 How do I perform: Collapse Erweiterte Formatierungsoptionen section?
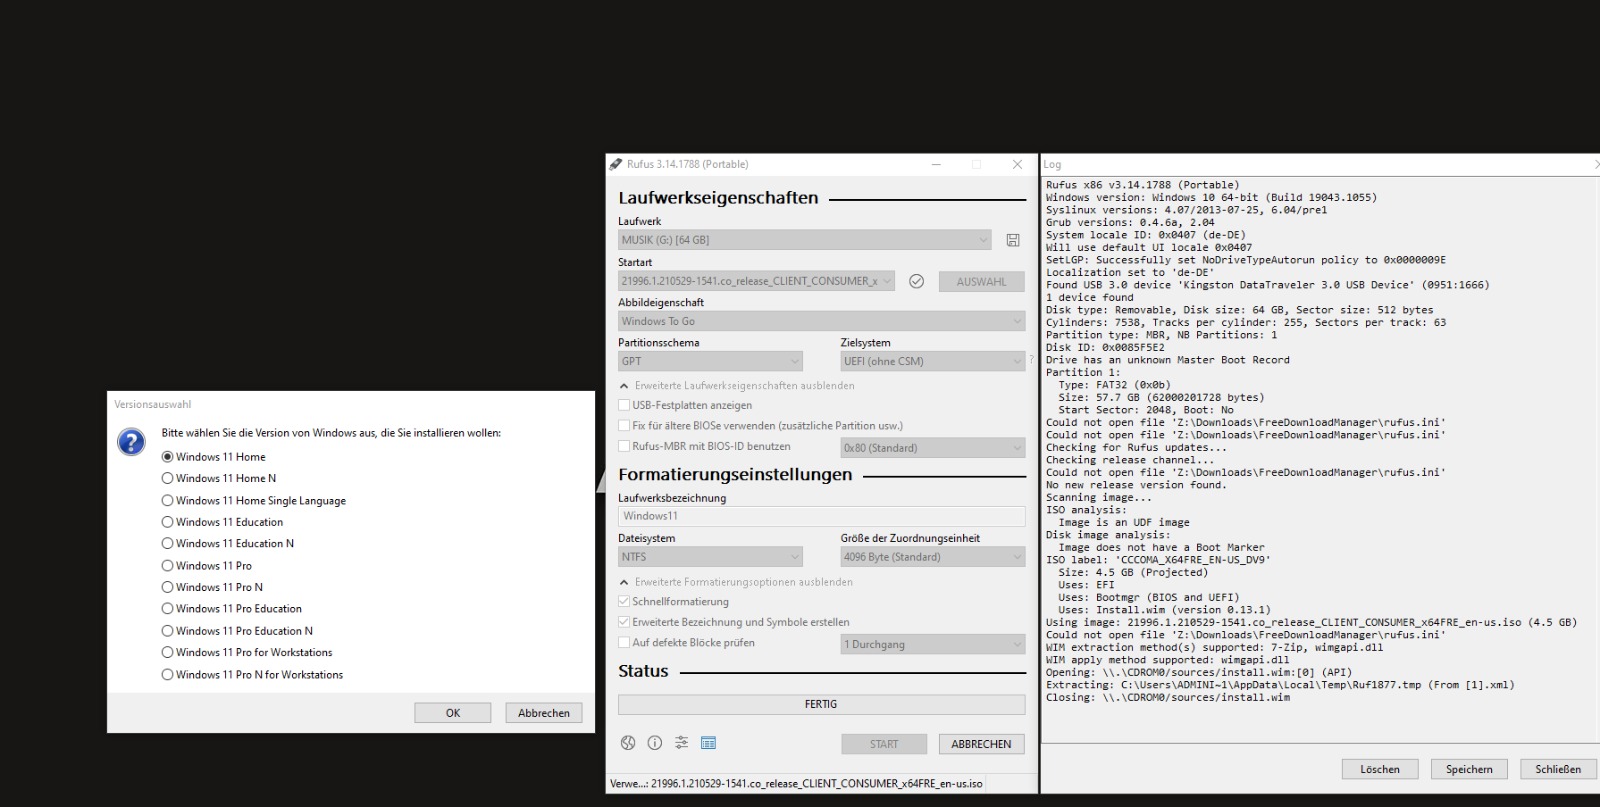(736, 582)
